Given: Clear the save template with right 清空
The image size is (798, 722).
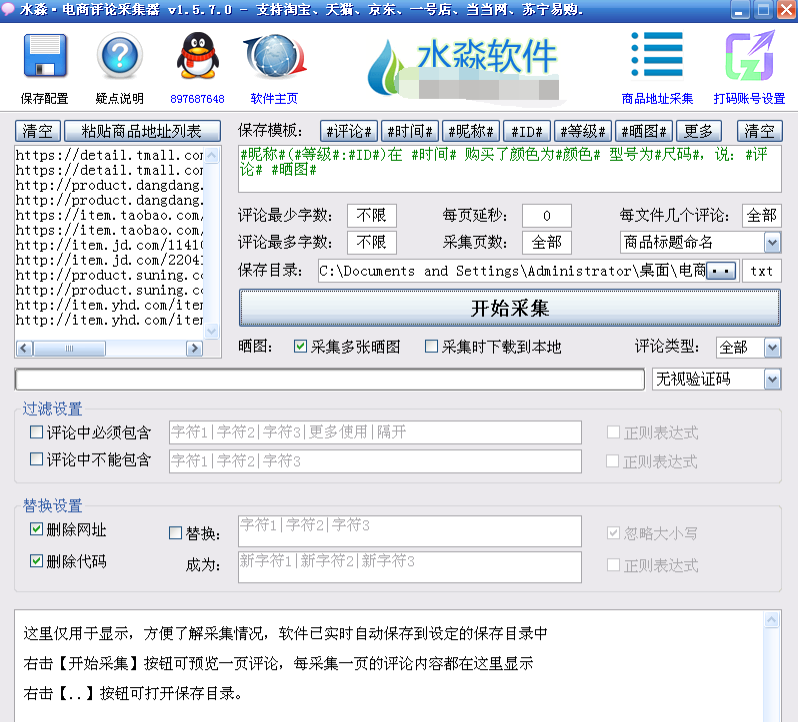Looking at the screenshot, I should (x=759, y=131).
